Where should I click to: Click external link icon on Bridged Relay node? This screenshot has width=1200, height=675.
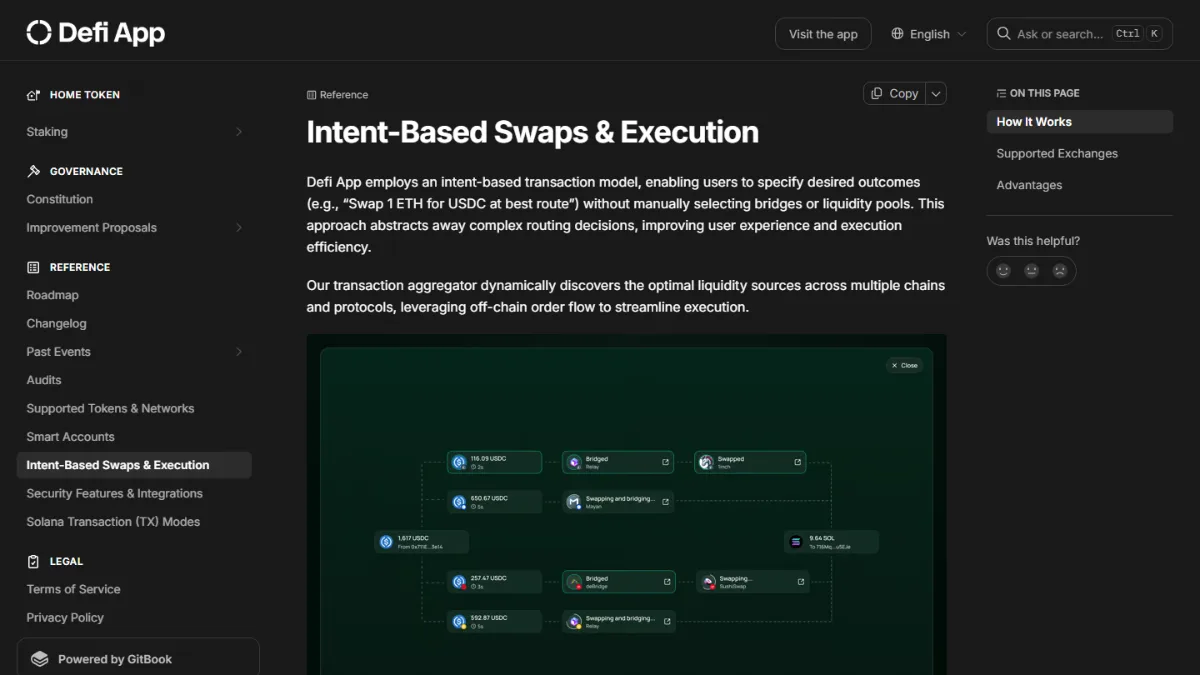click(x=665, y=462)
